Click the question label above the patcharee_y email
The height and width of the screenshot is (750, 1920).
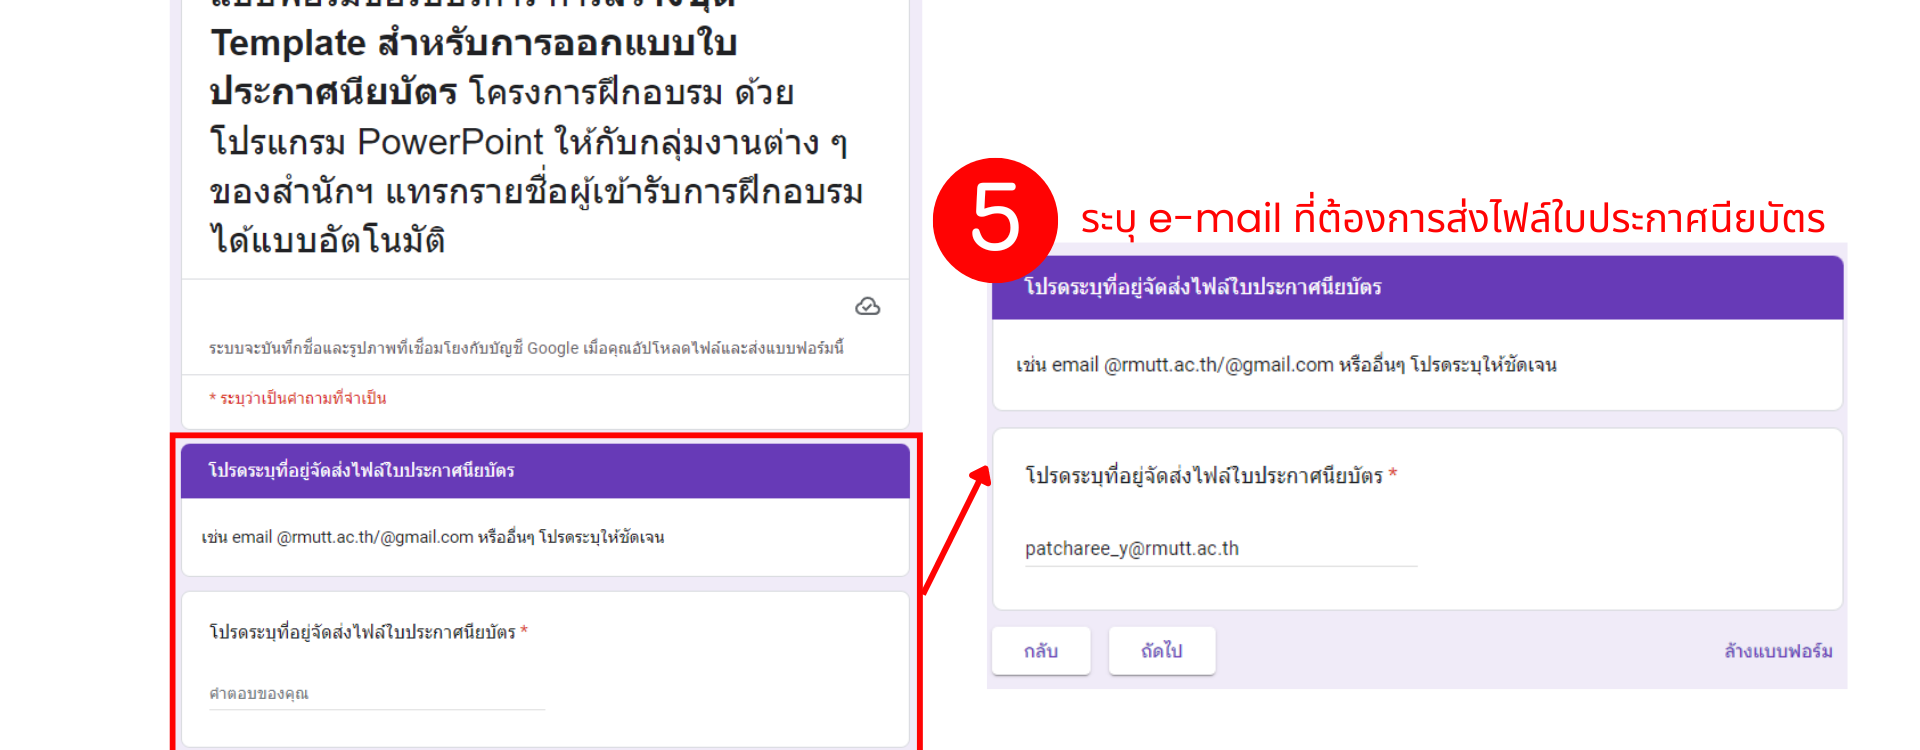[x=1204, y=476]
